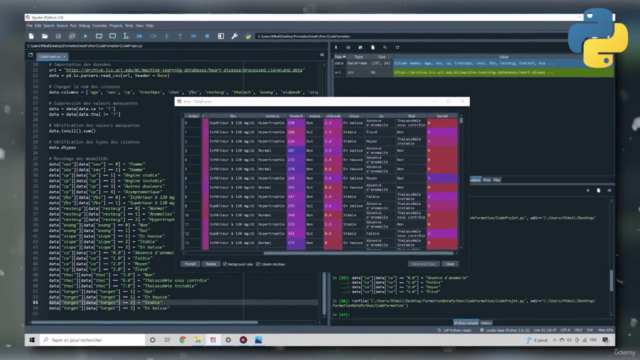Click the Windows Start button
The image size is (640, 360).
click(32, 340)
